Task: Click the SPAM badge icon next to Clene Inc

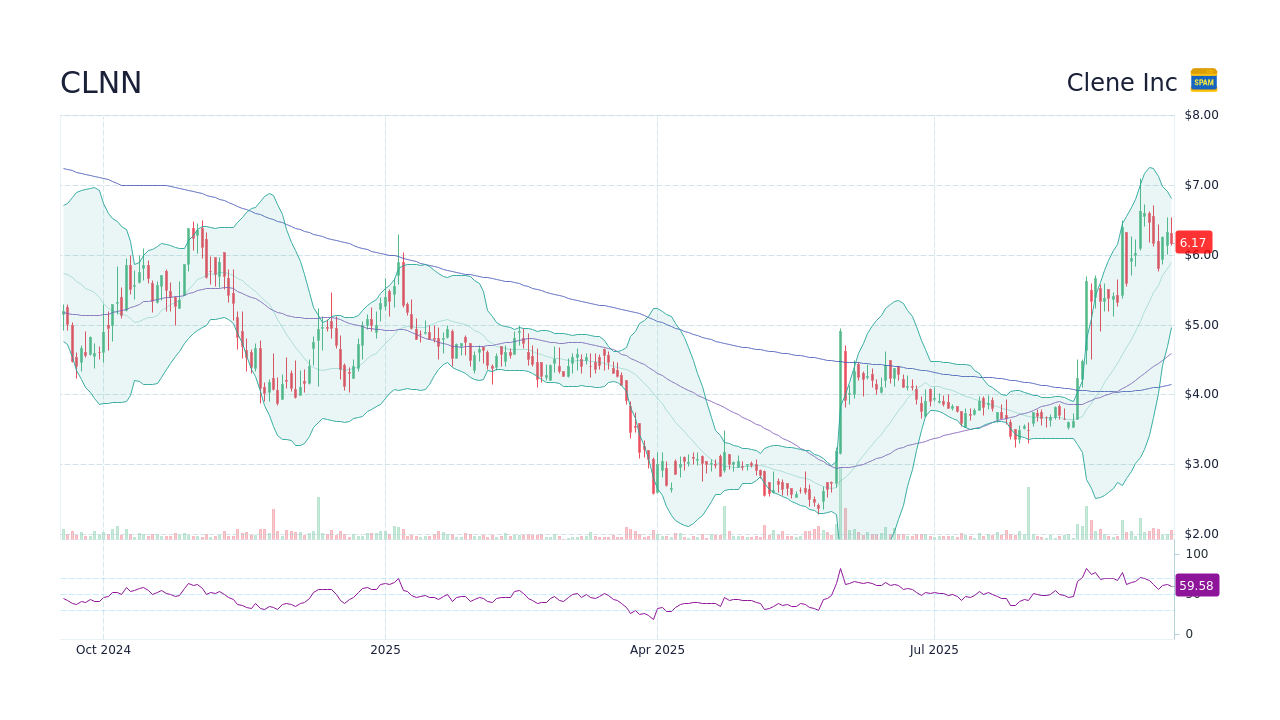Action: (x=1203, y=81)
